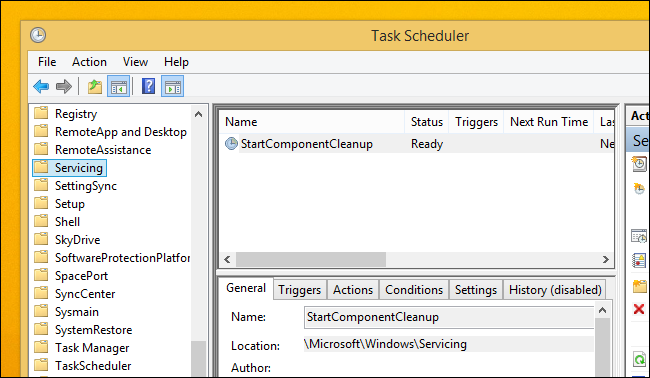Select the SystemRestore folder

pyautogui.click(x=93, y=330)
